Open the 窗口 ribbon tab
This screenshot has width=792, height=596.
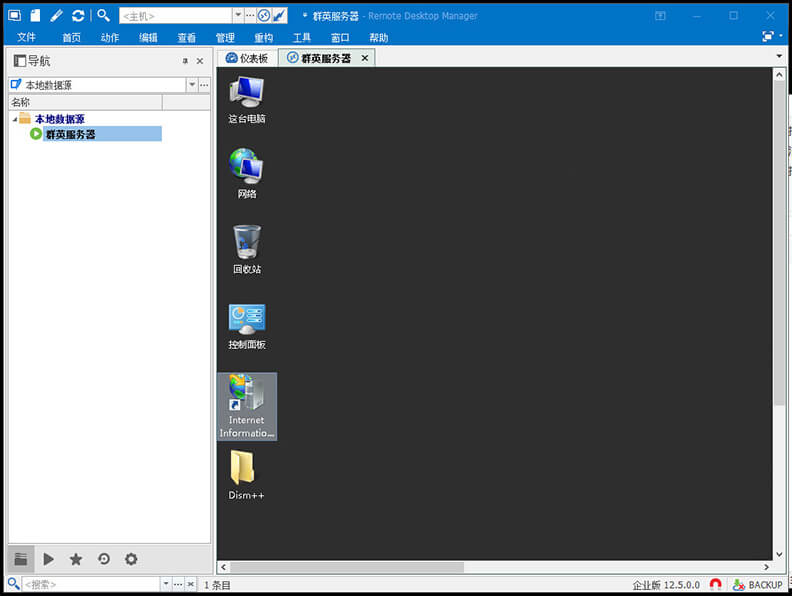[340, 37]
